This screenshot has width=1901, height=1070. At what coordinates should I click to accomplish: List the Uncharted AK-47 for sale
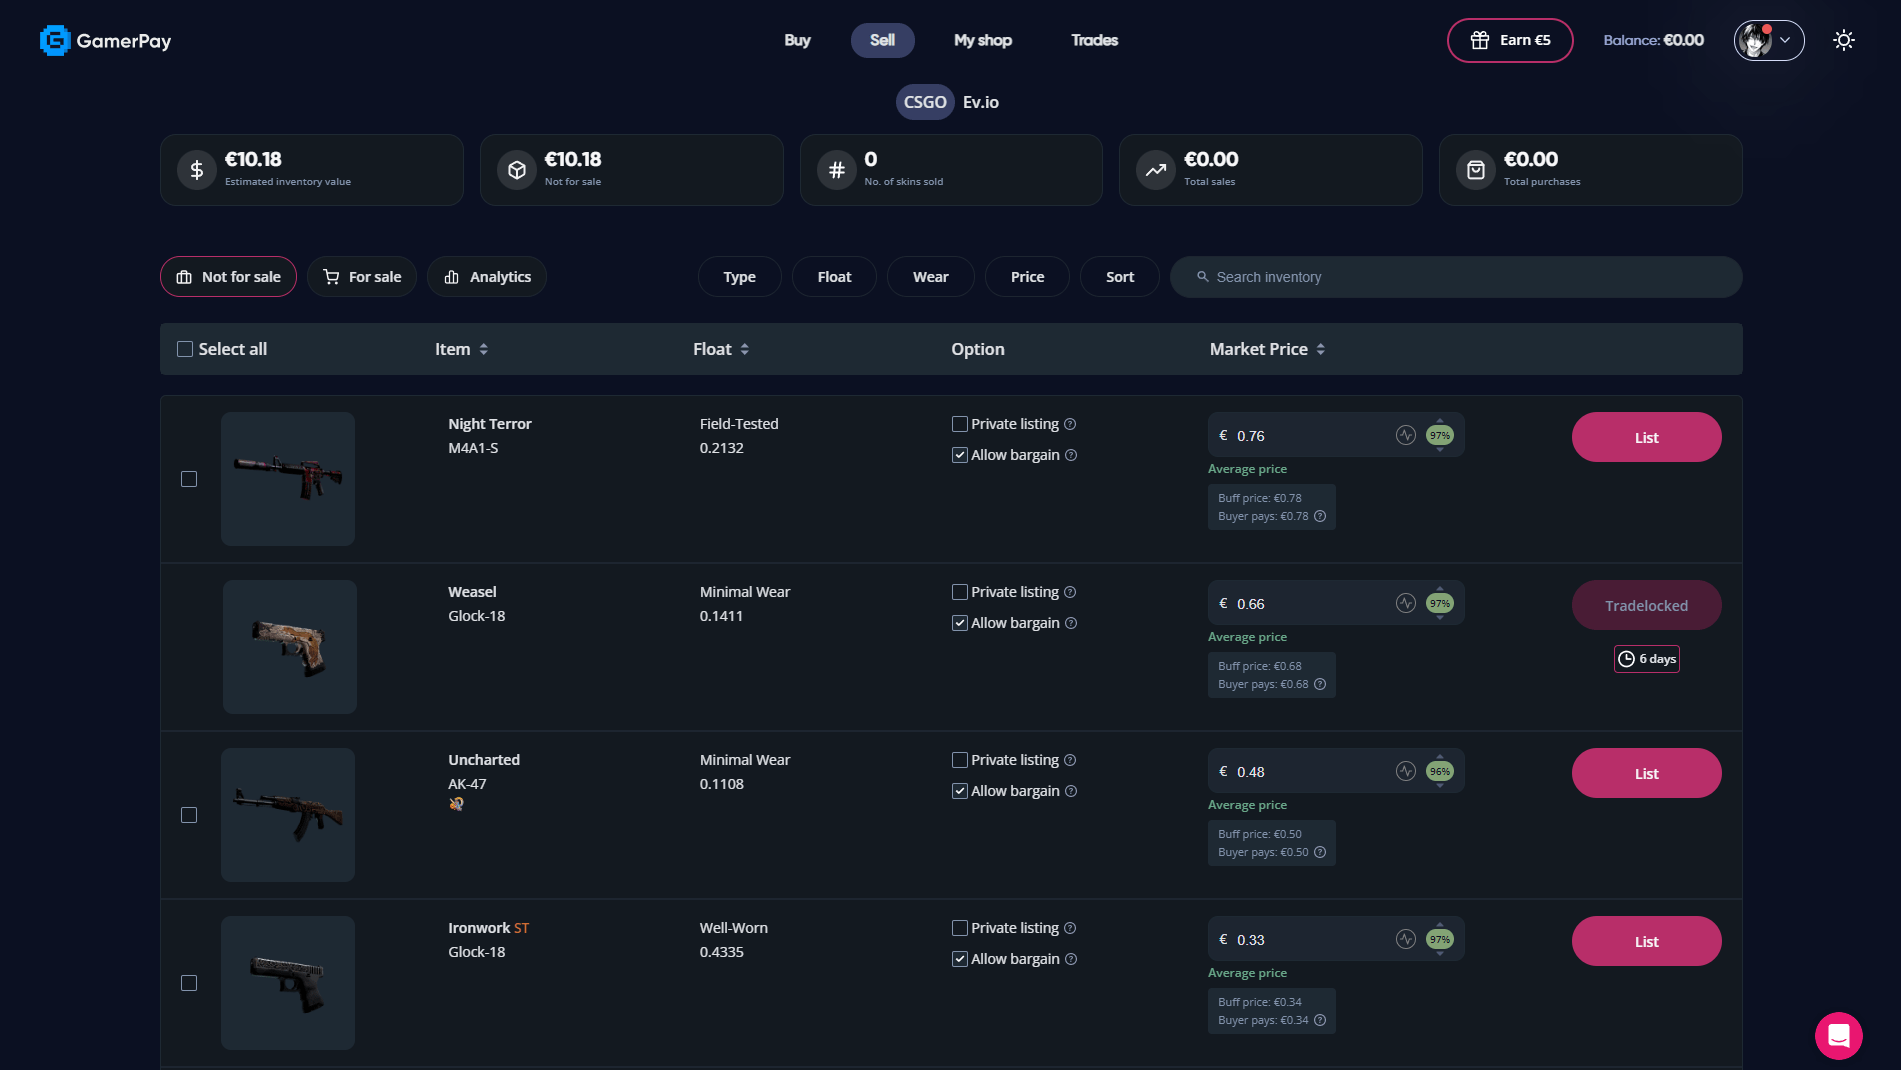(1645, 772)
